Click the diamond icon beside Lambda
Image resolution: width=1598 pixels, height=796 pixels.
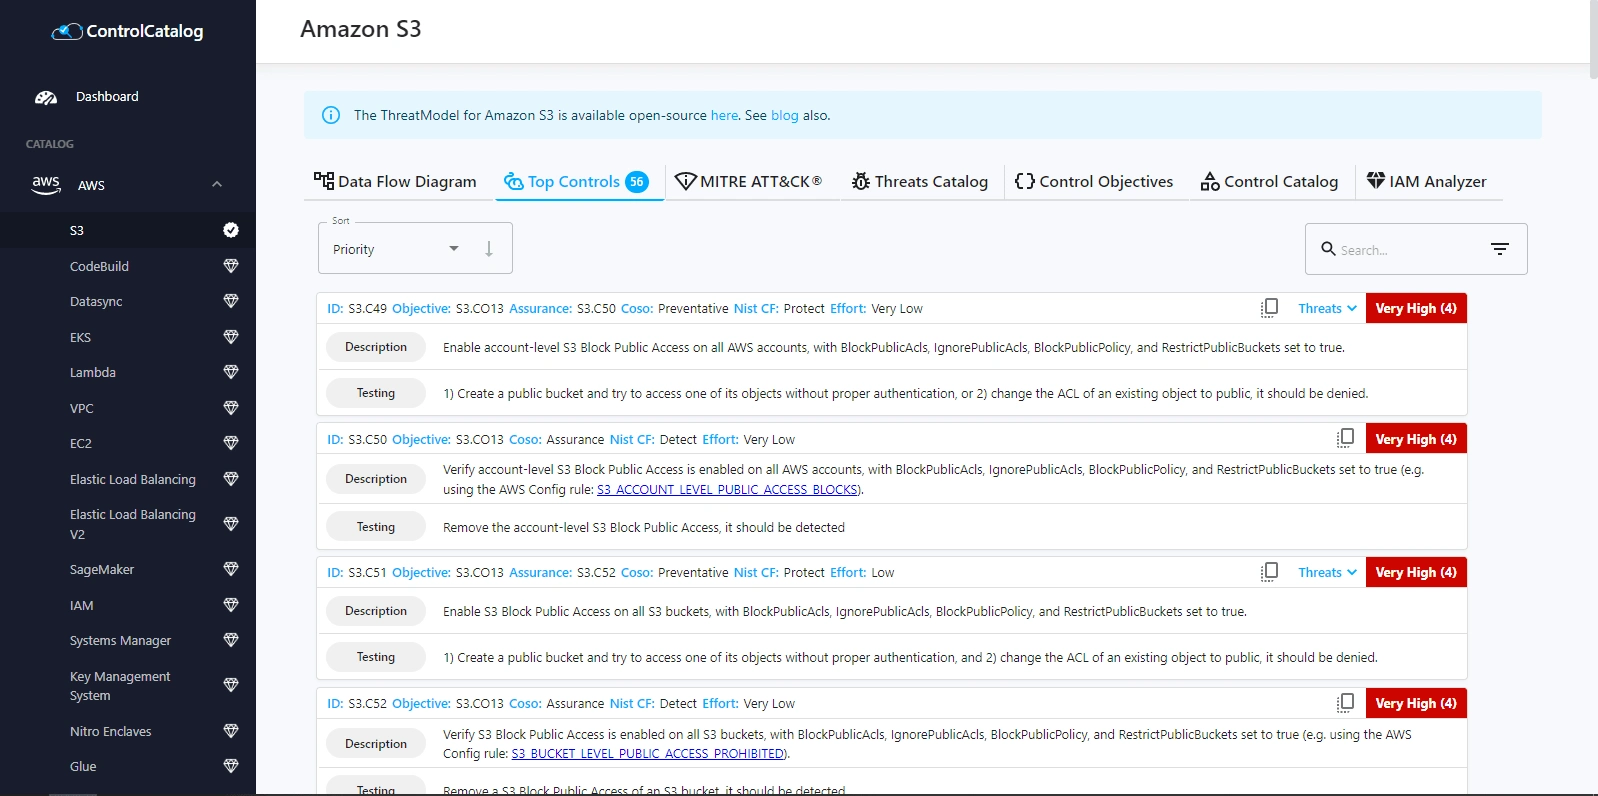click(231, 372)
